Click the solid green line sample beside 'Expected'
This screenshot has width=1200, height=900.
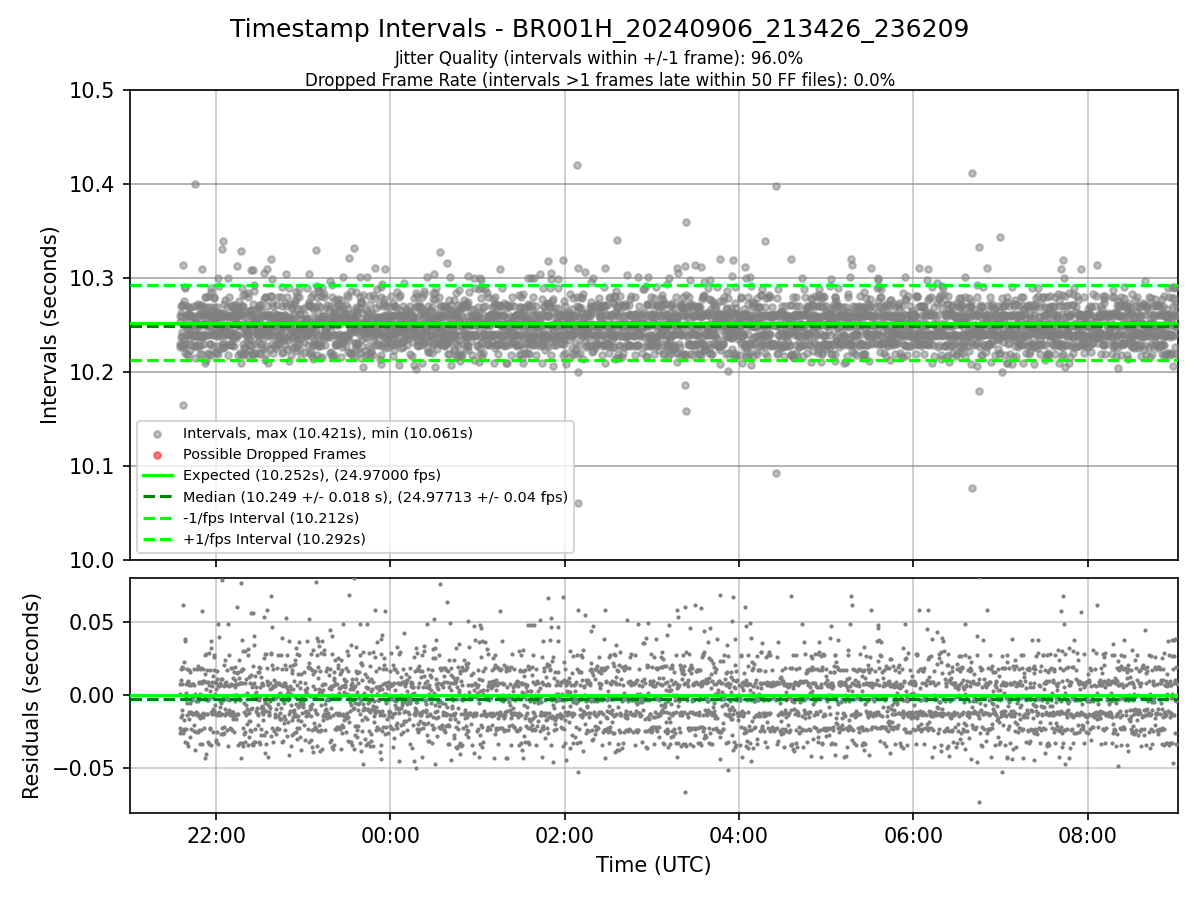(x=157, y=476)
